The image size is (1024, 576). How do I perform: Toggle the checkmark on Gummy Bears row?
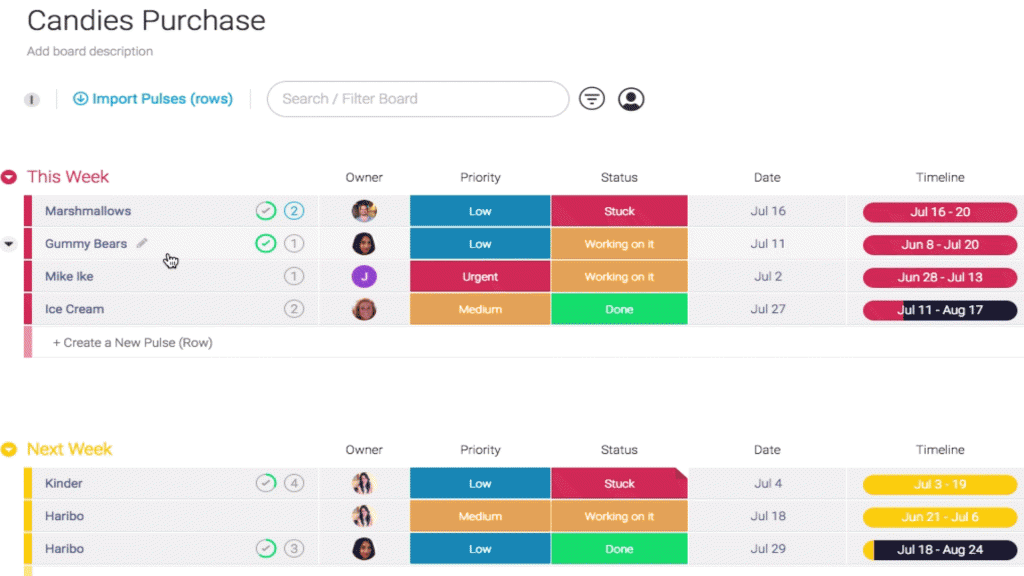tap(265, 244)
